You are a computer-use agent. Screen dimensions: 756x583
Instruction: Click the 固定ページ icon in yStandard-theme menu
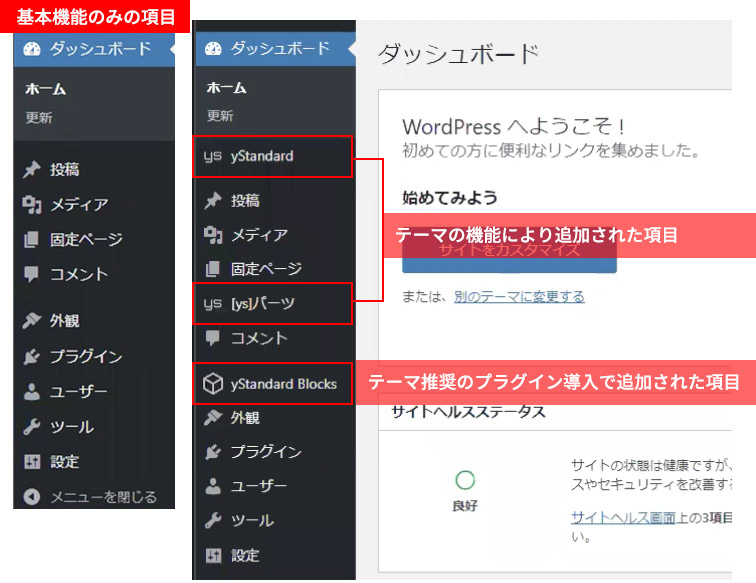(213, 269)
